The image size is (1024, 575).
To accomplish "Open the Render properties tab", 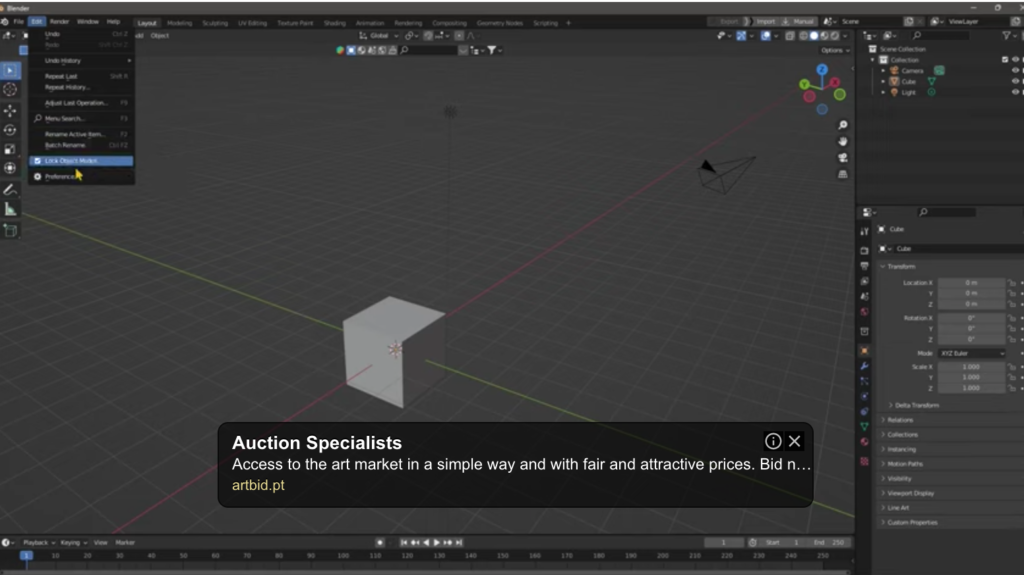I will coord(865,250).
